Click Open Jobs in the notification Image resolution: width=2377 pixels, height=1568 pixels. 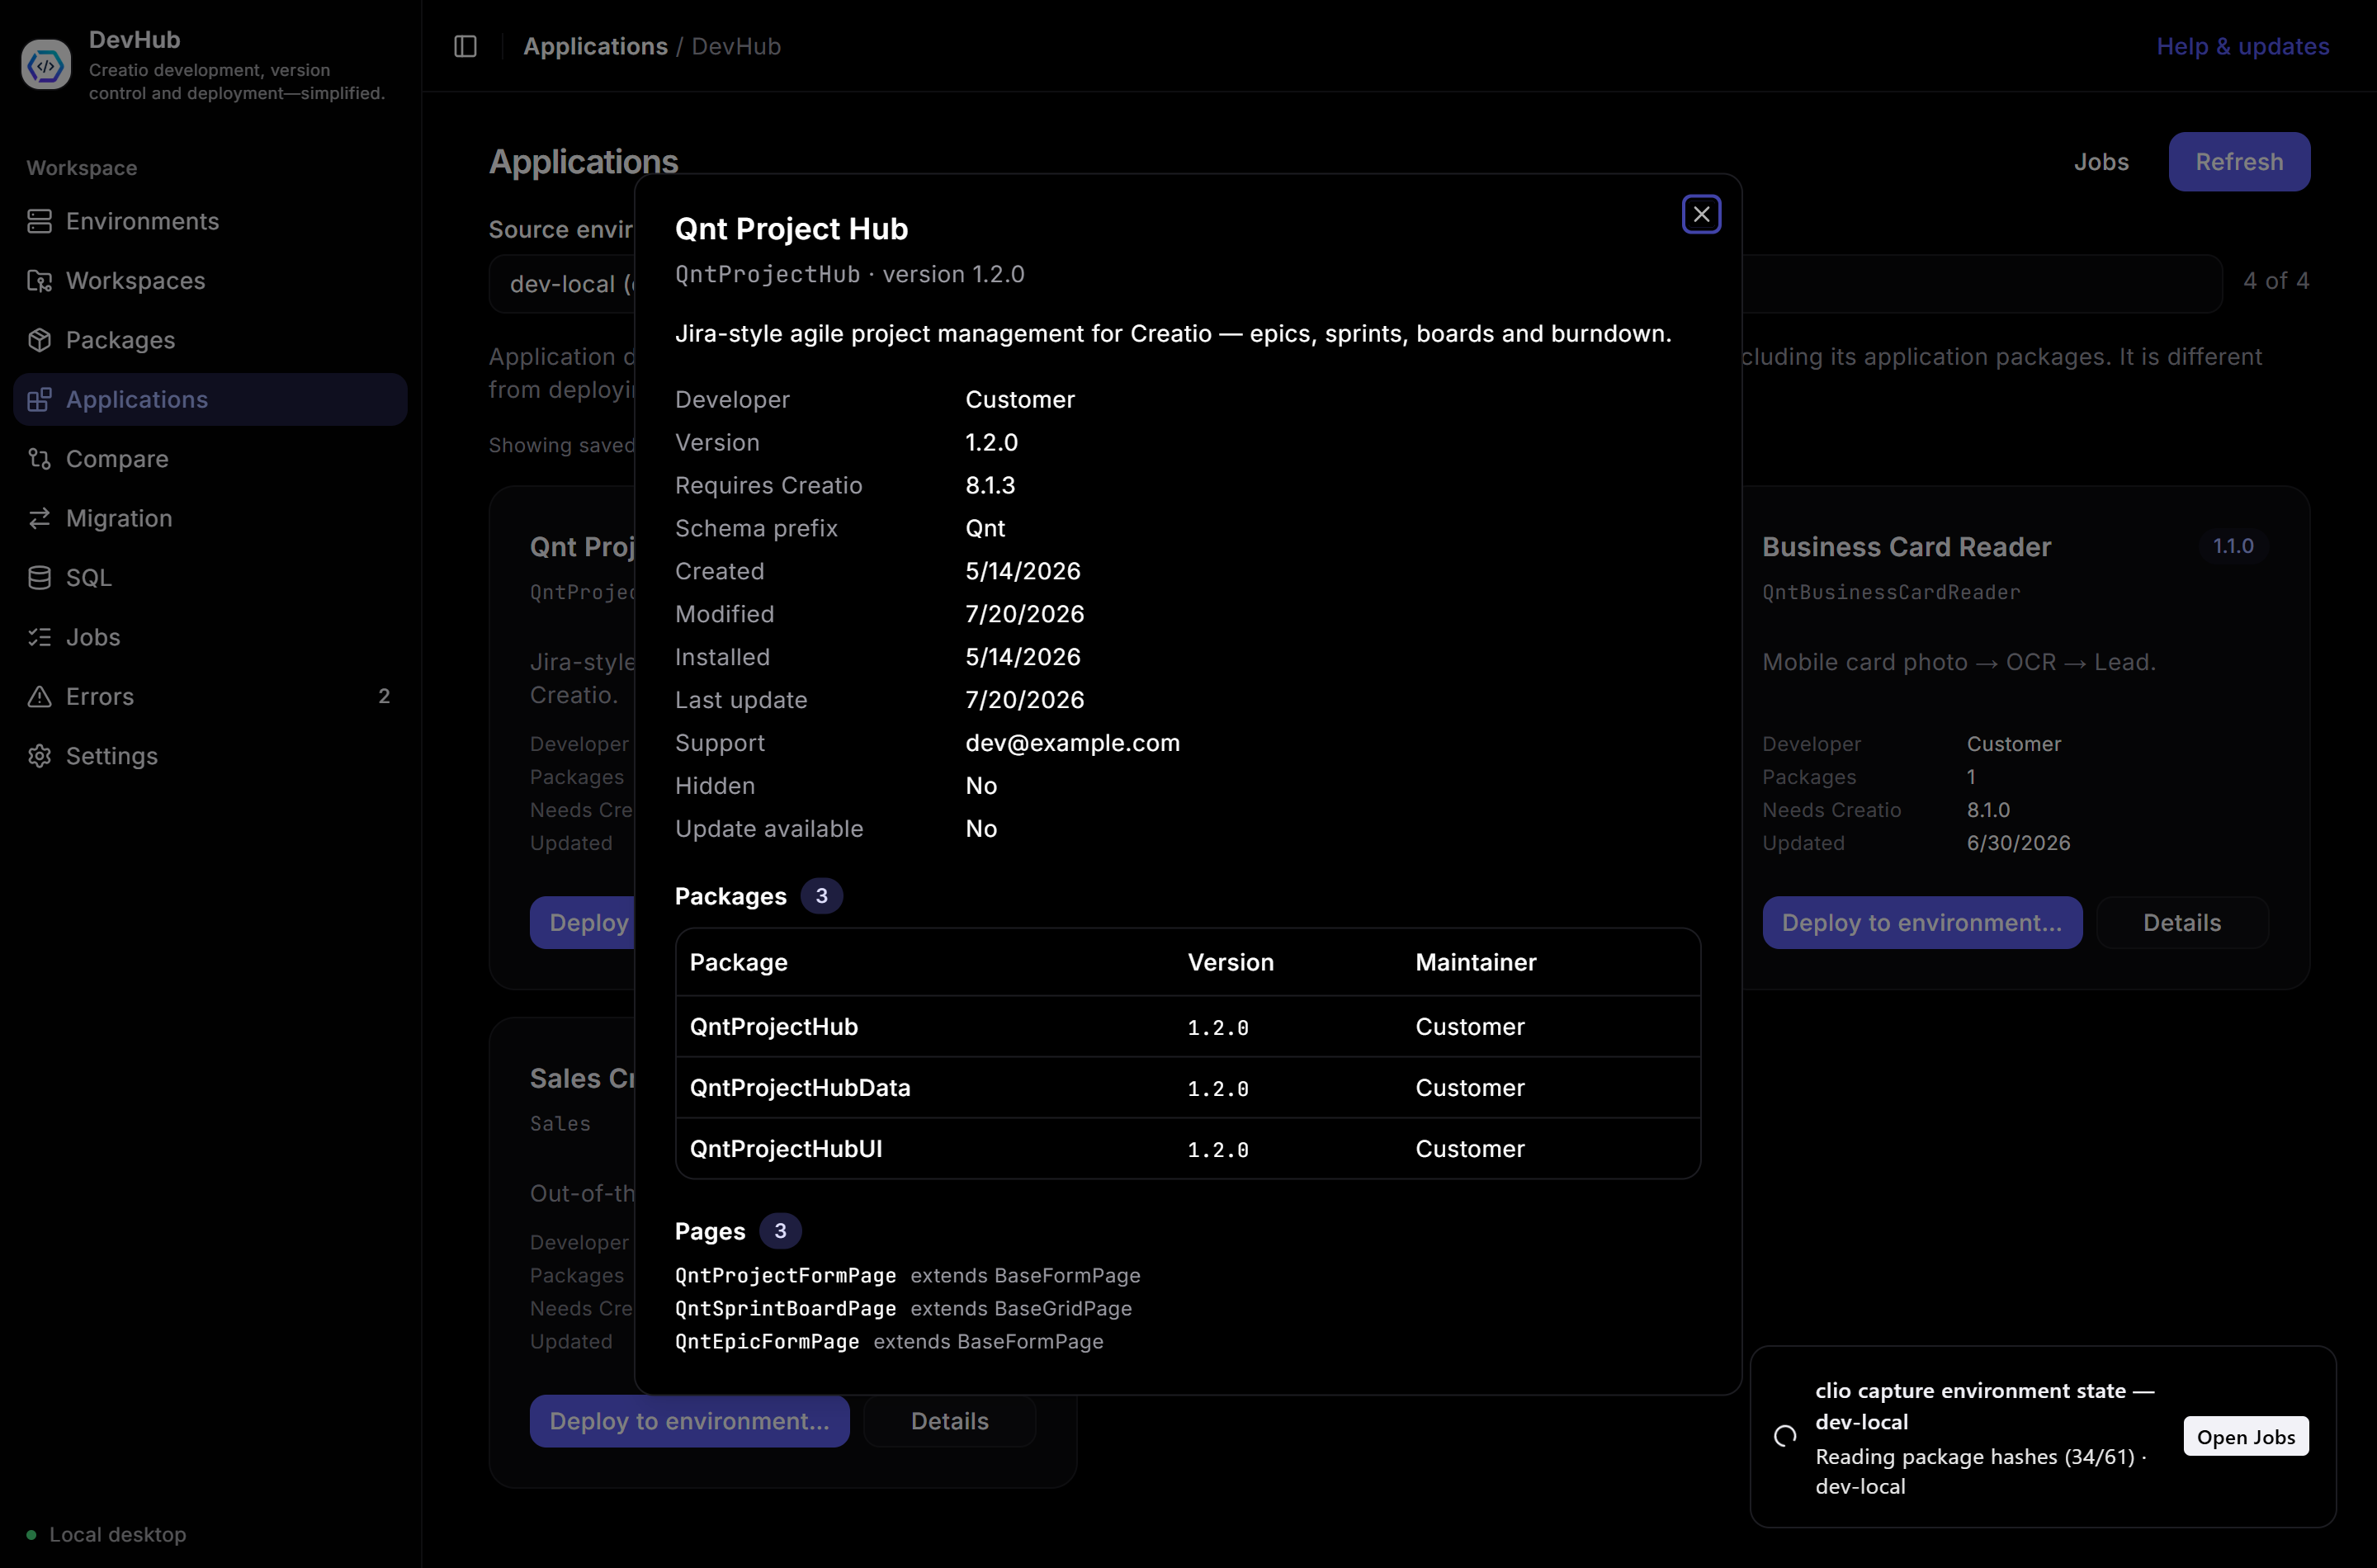click(x=2246, y=1437)
